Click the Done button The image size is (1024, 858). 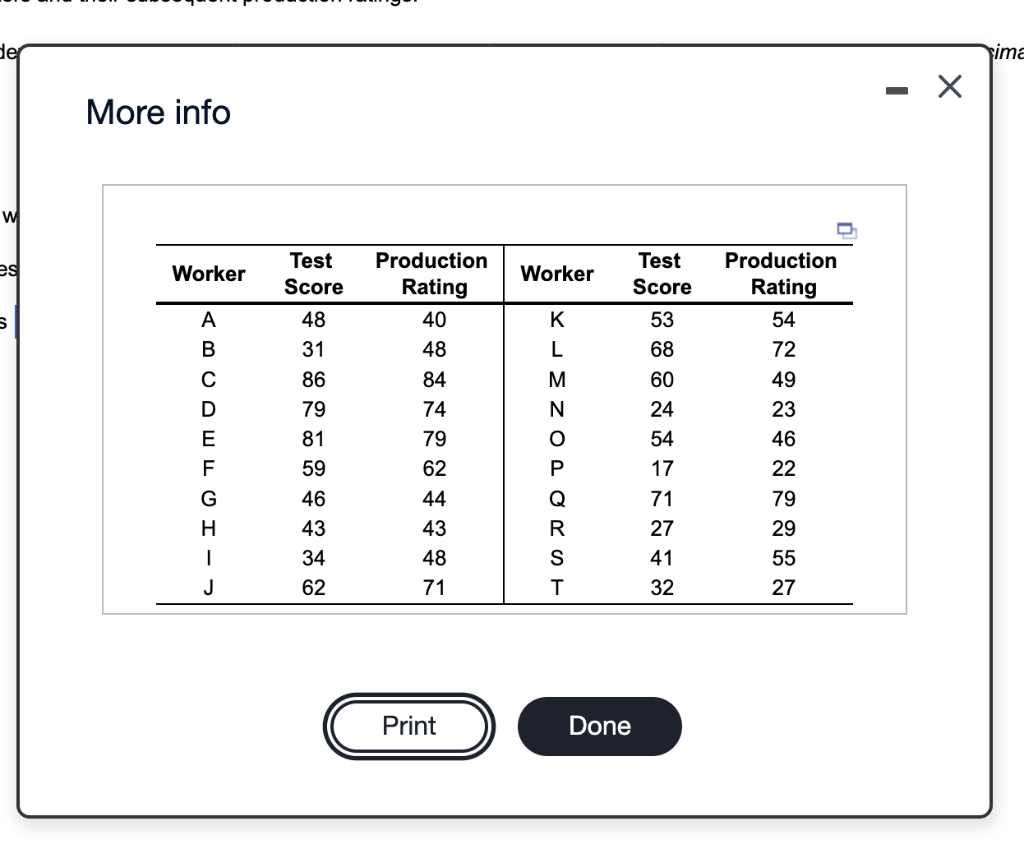click(x=599, y=726)
